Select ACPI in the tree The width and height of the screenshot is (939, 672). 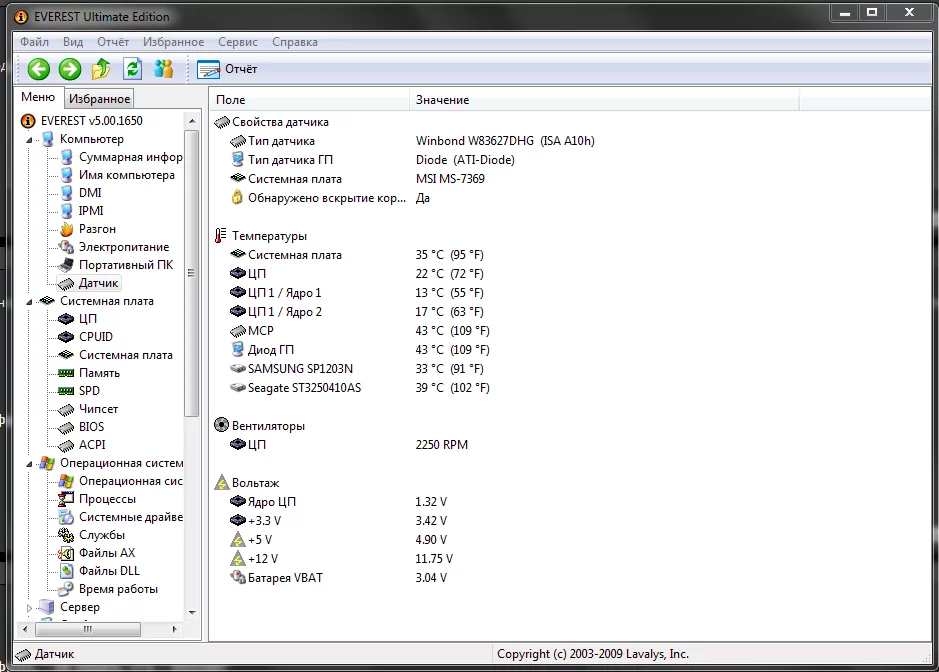click(92, 444)
